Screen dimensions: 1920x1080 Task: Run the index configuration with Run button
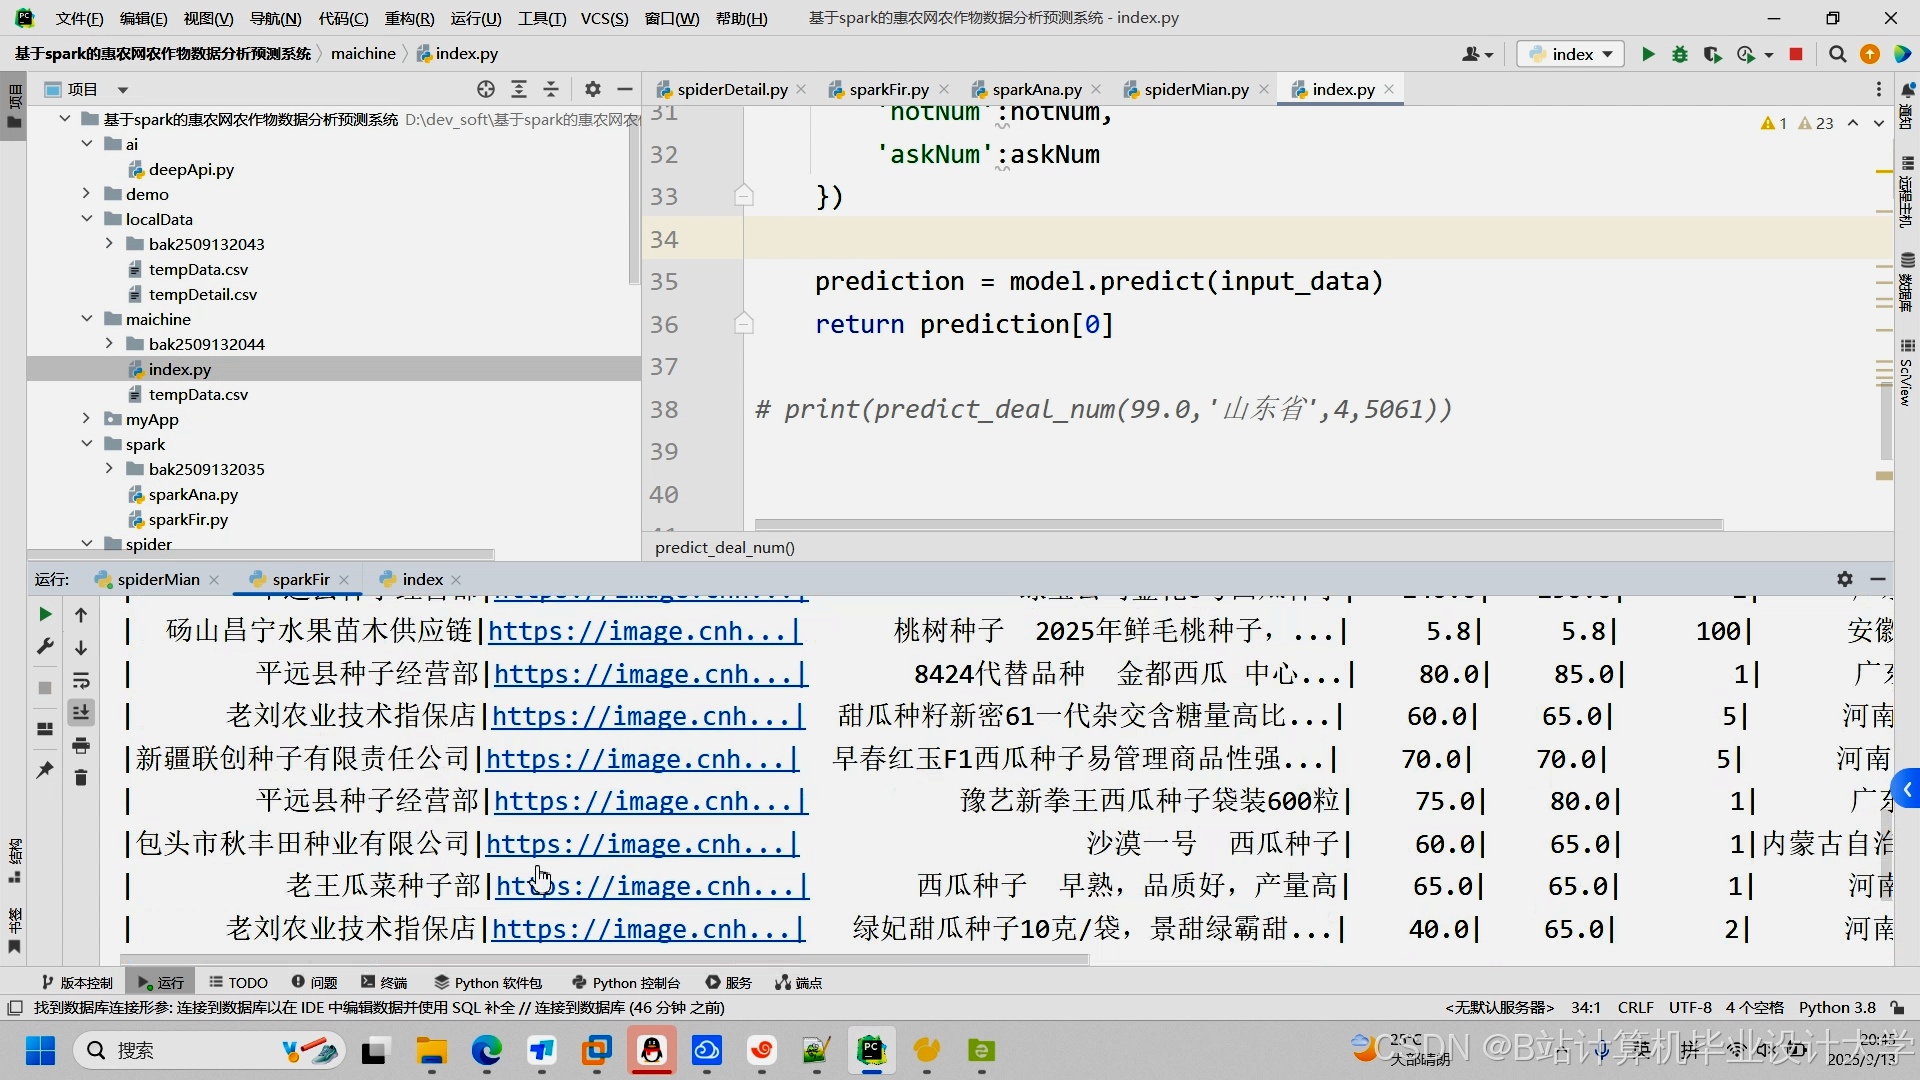point(1646,54)
